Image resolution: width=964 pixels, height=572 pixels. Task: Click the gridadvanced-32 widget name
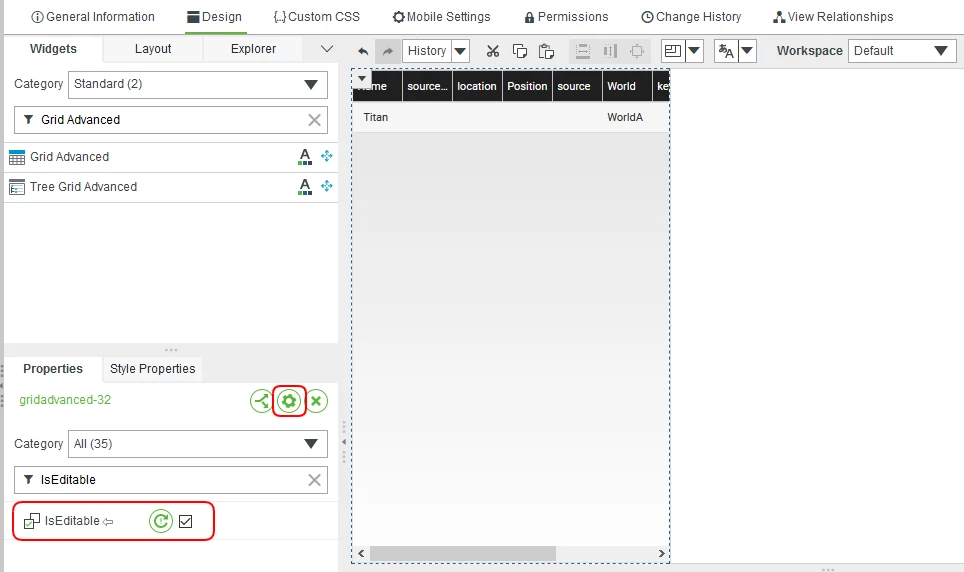tap(65, 400)
